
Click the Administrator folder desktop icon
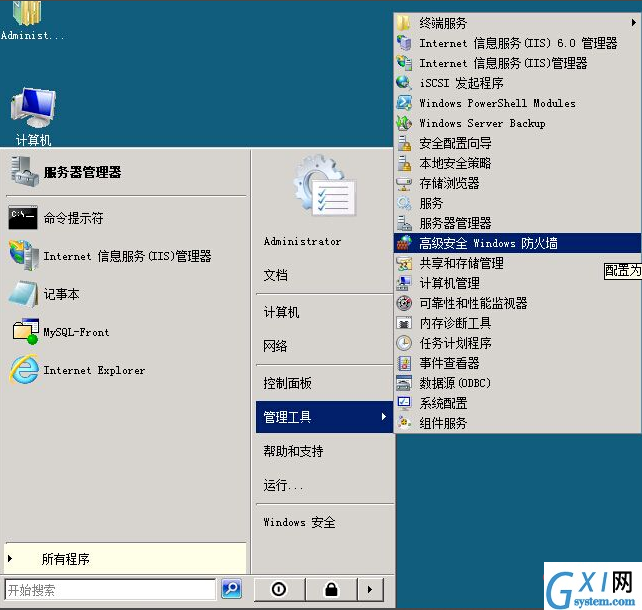pyautogui.click(x=27, y=12)
